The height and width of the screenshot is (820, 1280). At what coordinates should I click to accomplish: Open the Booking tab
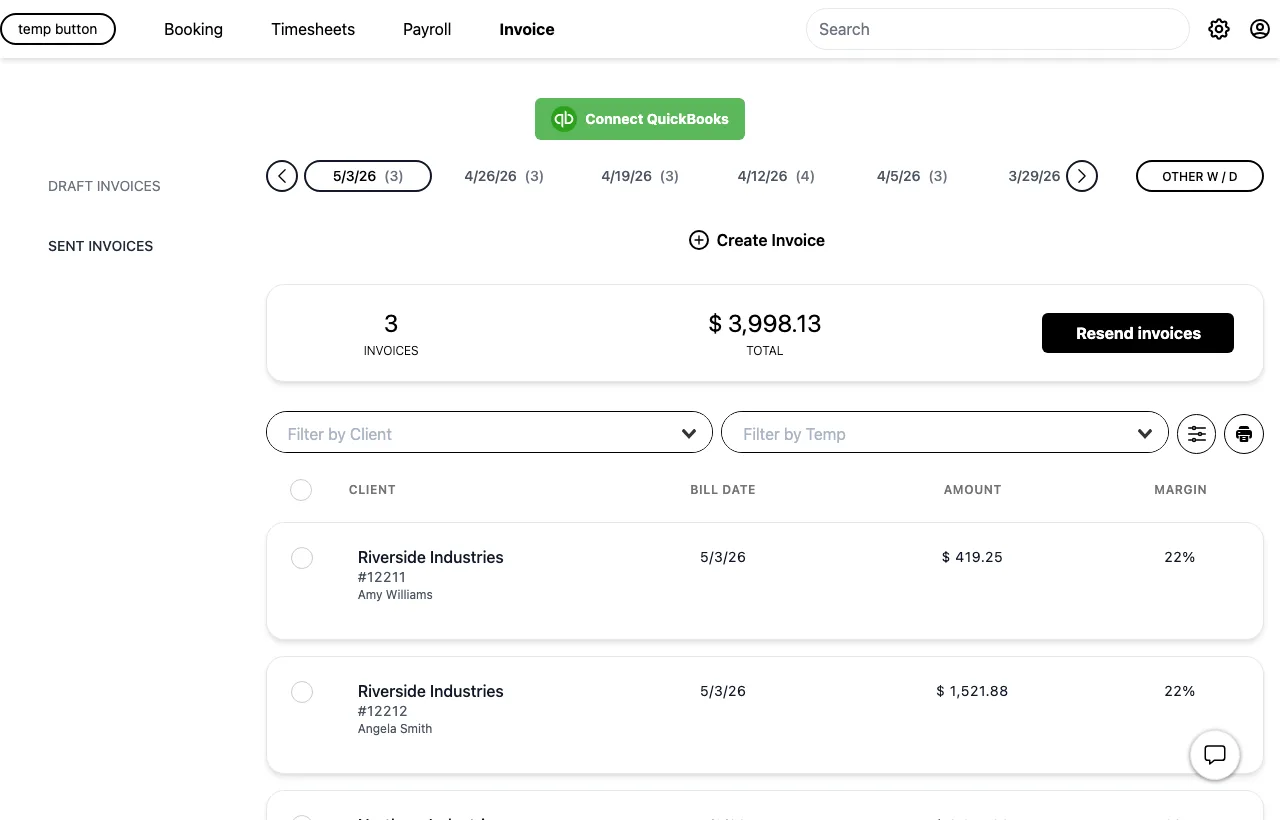[x=193, y=29]
